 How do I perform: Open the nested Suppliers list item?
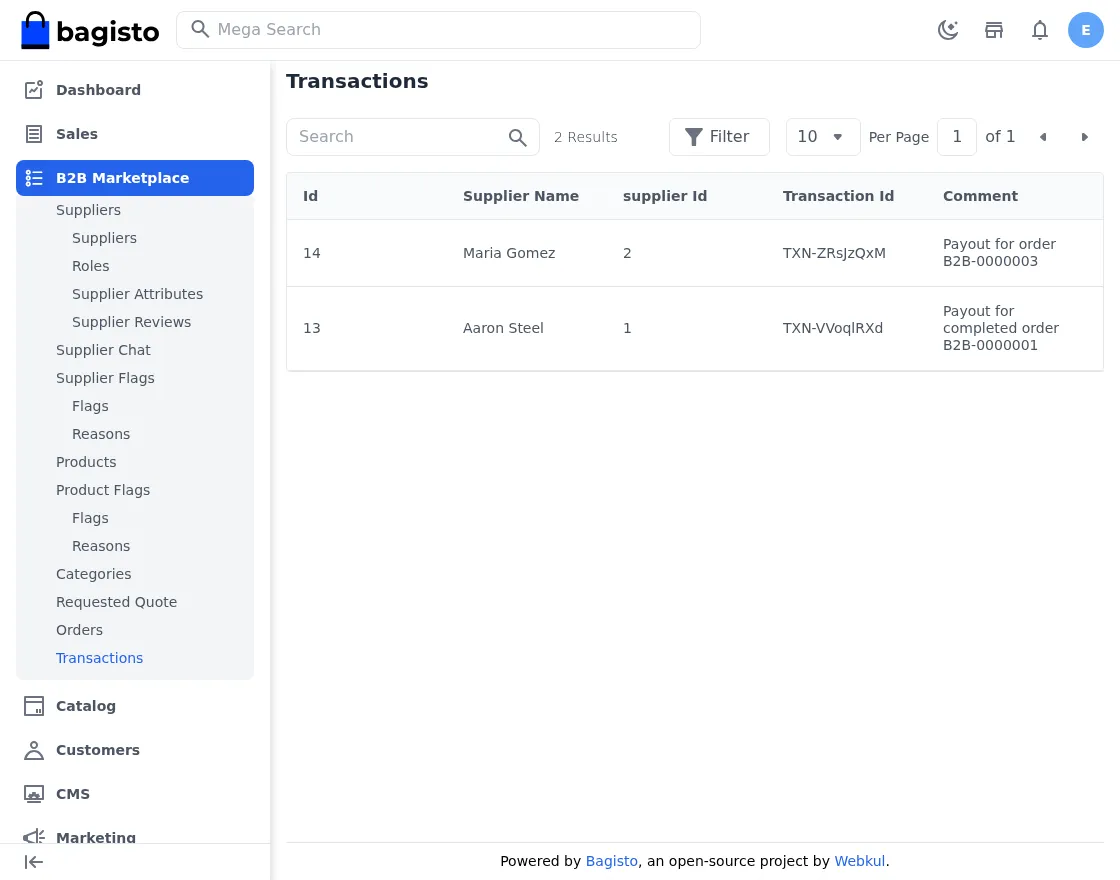click(x=104, y=238)
